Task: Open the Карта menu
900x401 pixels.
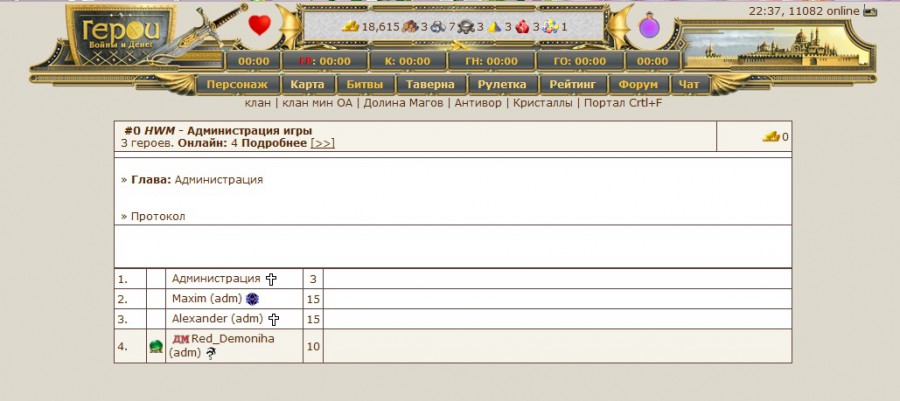Action: tap(307, 85)
